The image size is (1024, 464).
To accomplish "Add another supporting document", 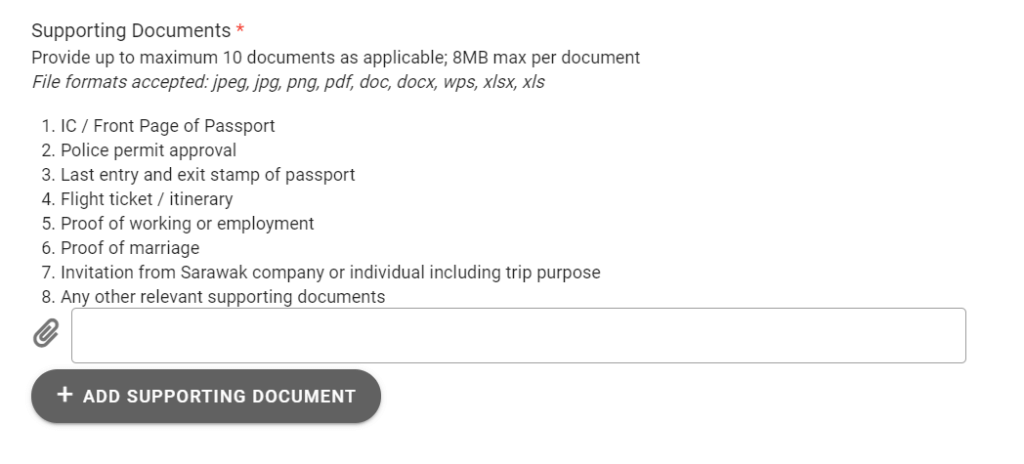I will (206, 396).
